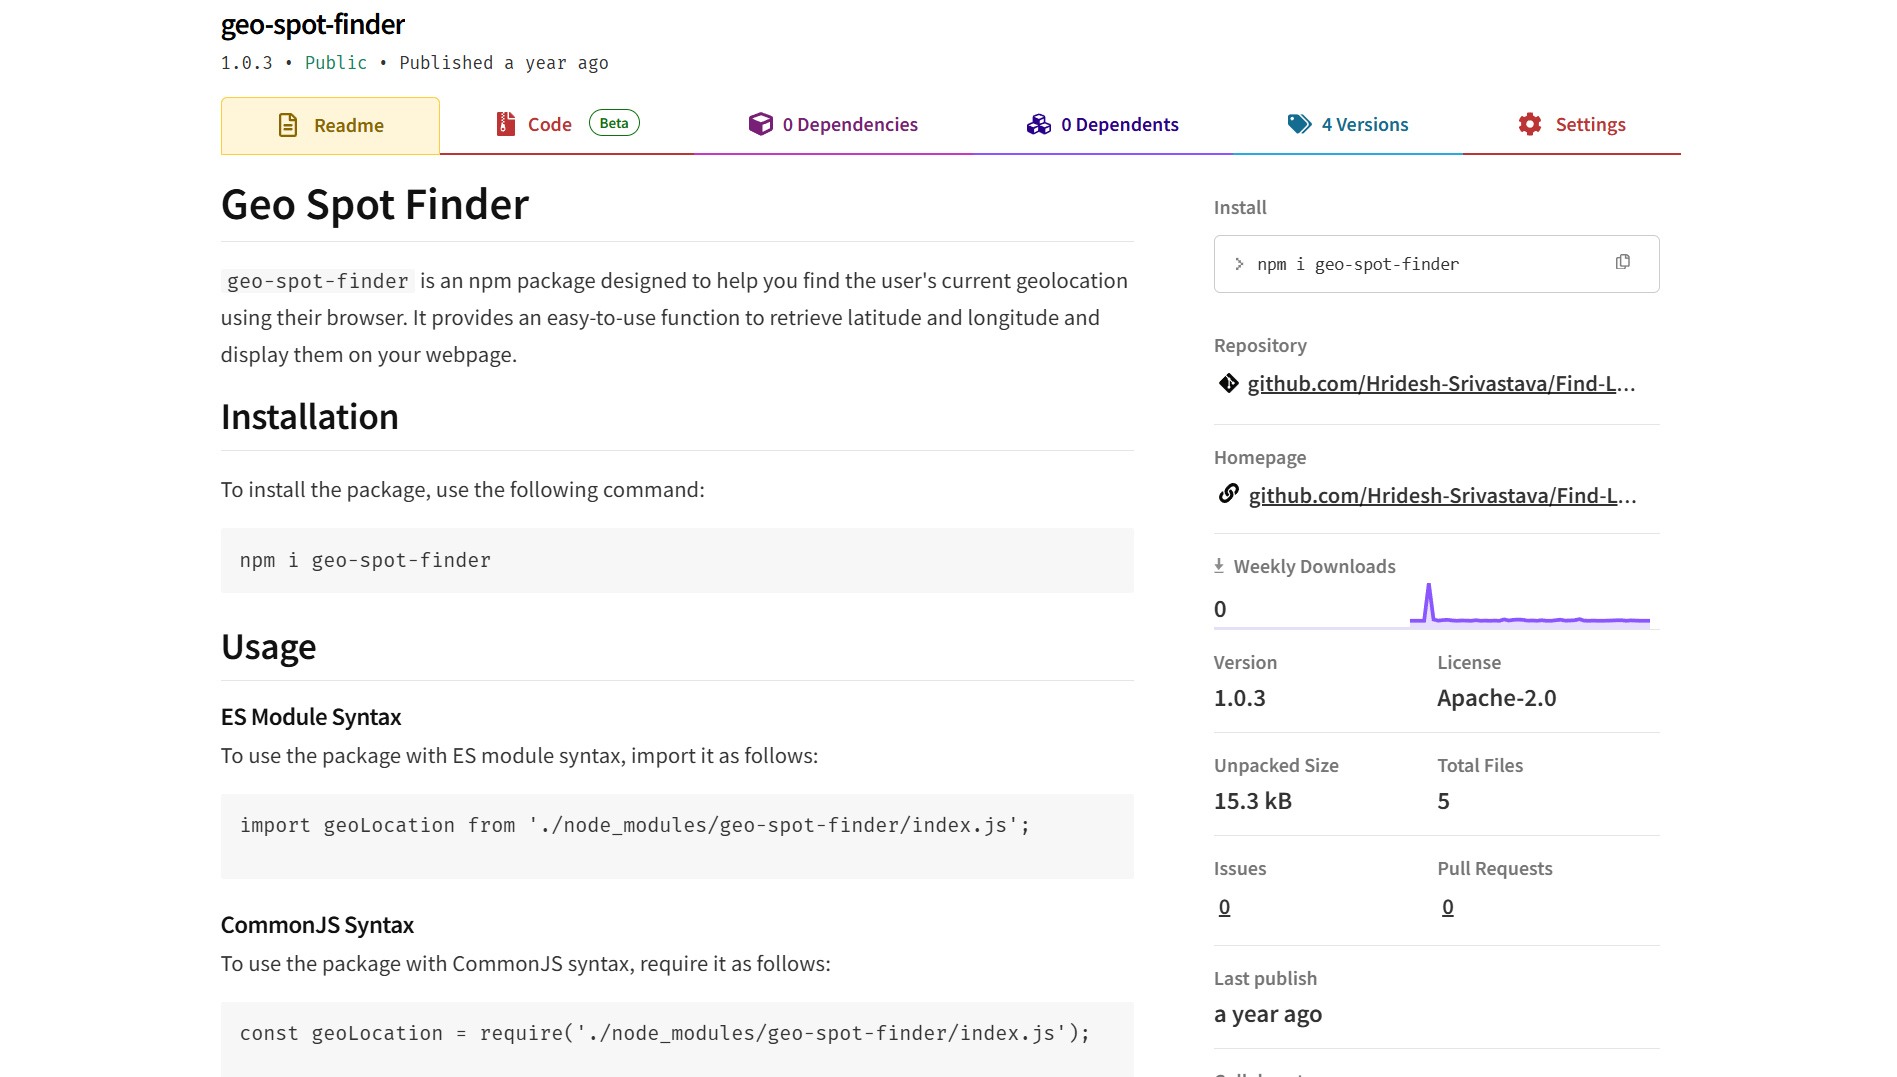Open the Repository GitHub link

tap(1440, 384)
